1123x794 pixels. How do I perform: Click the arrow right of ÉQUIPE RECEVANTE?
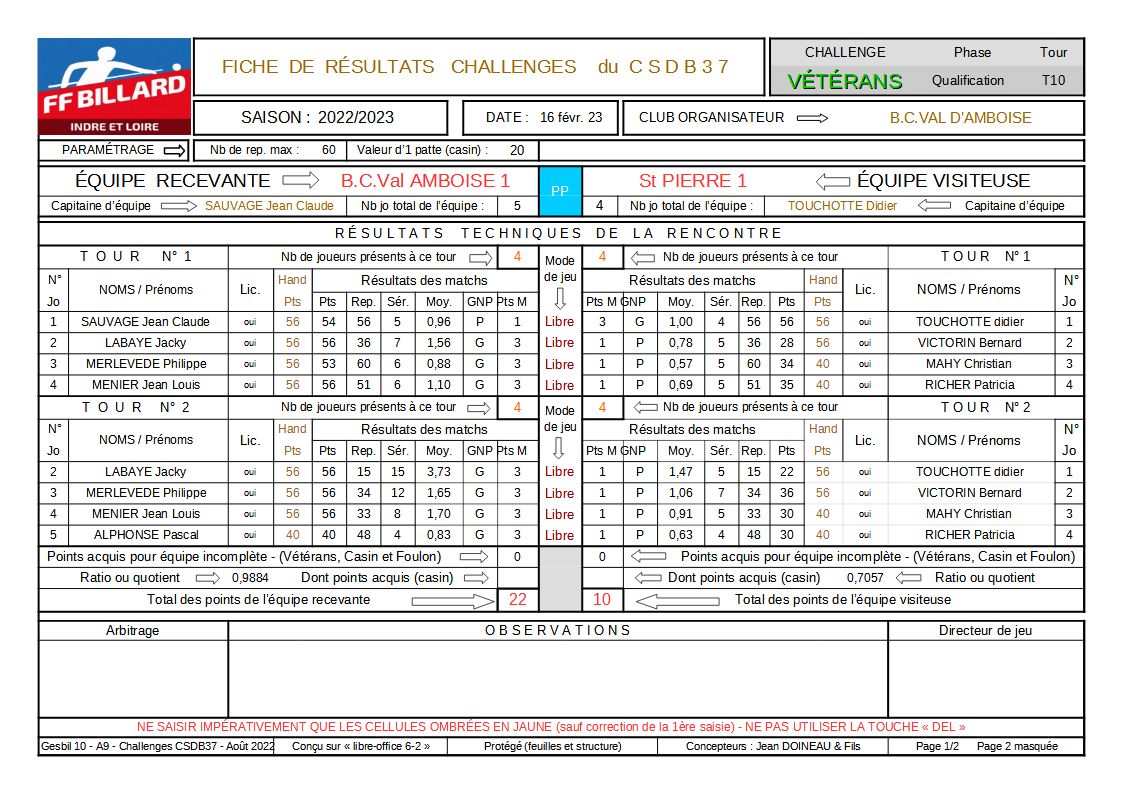[300, 181]
